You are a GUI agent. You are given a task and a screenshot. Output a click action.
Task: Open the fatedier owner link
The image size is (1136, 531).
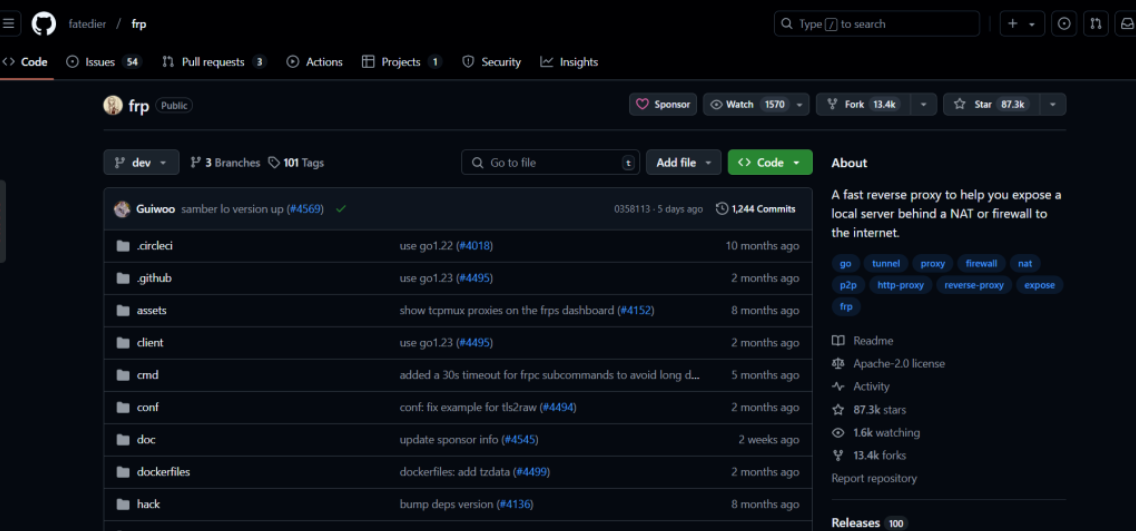point(87,24)
